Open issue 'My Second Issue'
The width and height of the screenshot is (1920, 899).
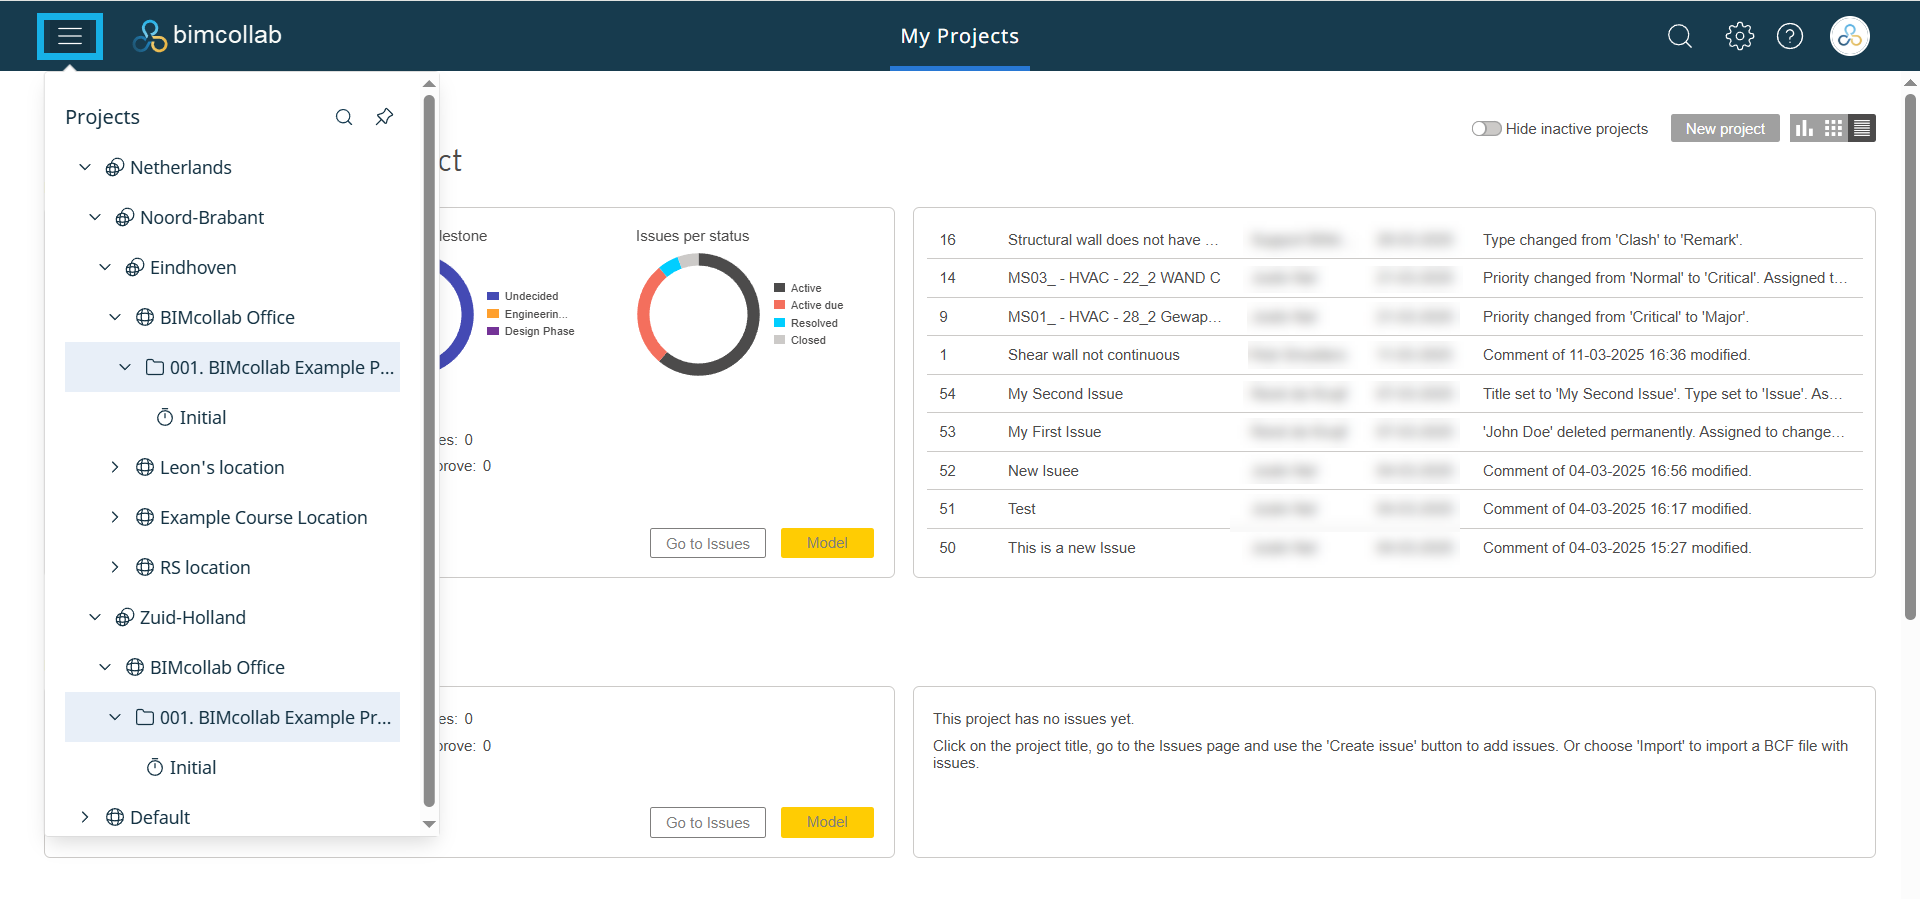[x=1065, y=394]
